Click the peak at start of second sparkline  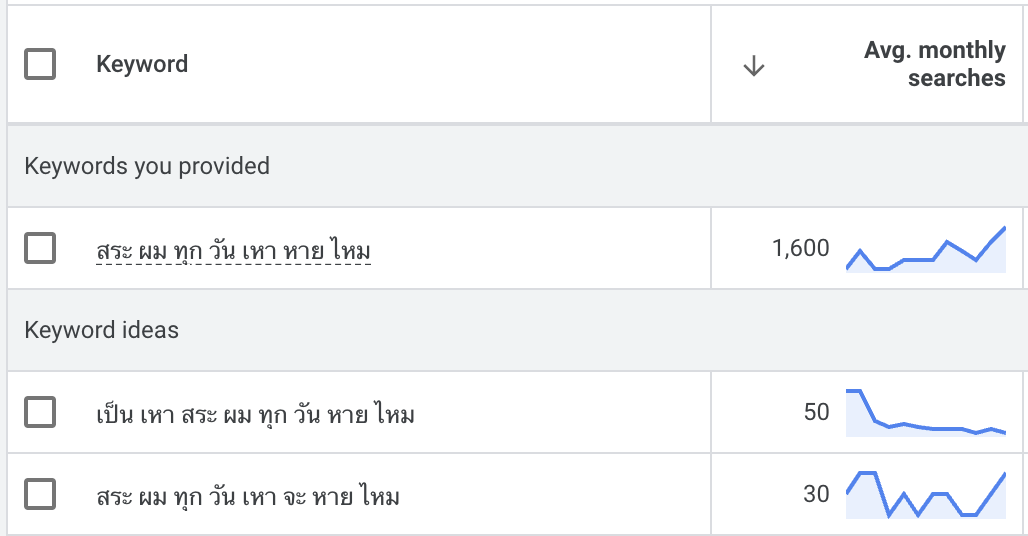(853, 392)
